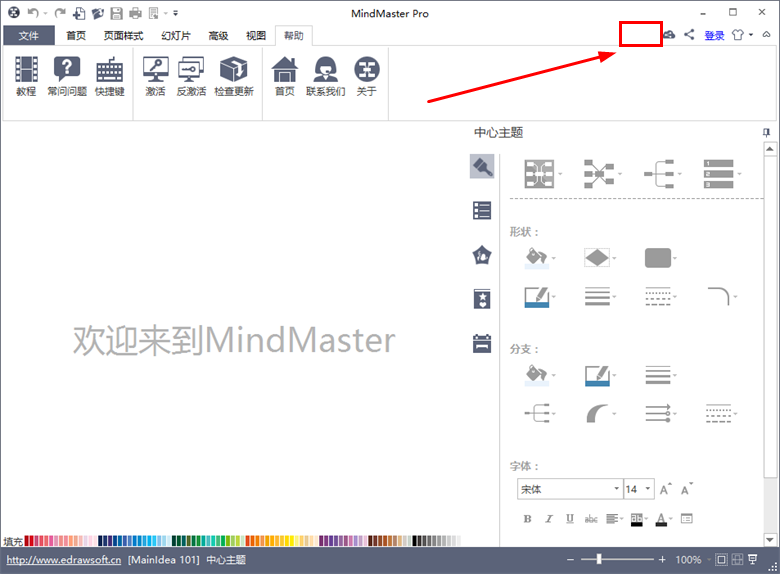The height and width of the screenshot is (574, 780).
Task: Toggle italic I formatting
Action: 549,519
